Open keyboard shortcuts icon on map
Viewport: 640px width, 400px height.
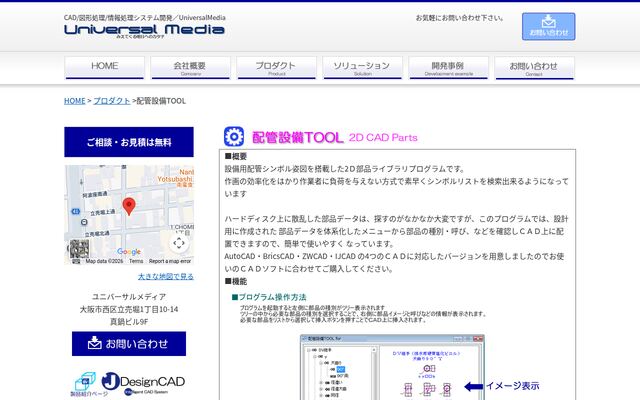[x=76, y=261]
